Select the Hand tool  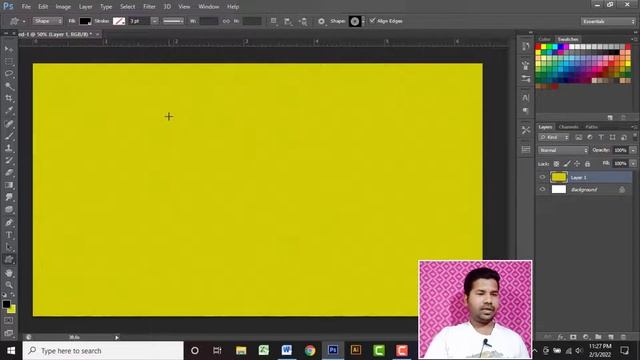pos(9,273)
